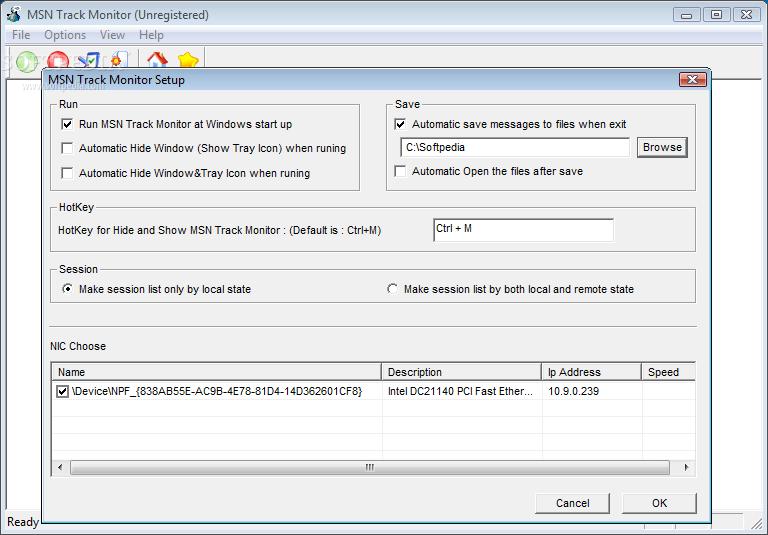This screenshot has height=535, width=768.
Task: Enable Automatic Hide Window&Tray Icon when runing
Action: click(x=67, y=173)
